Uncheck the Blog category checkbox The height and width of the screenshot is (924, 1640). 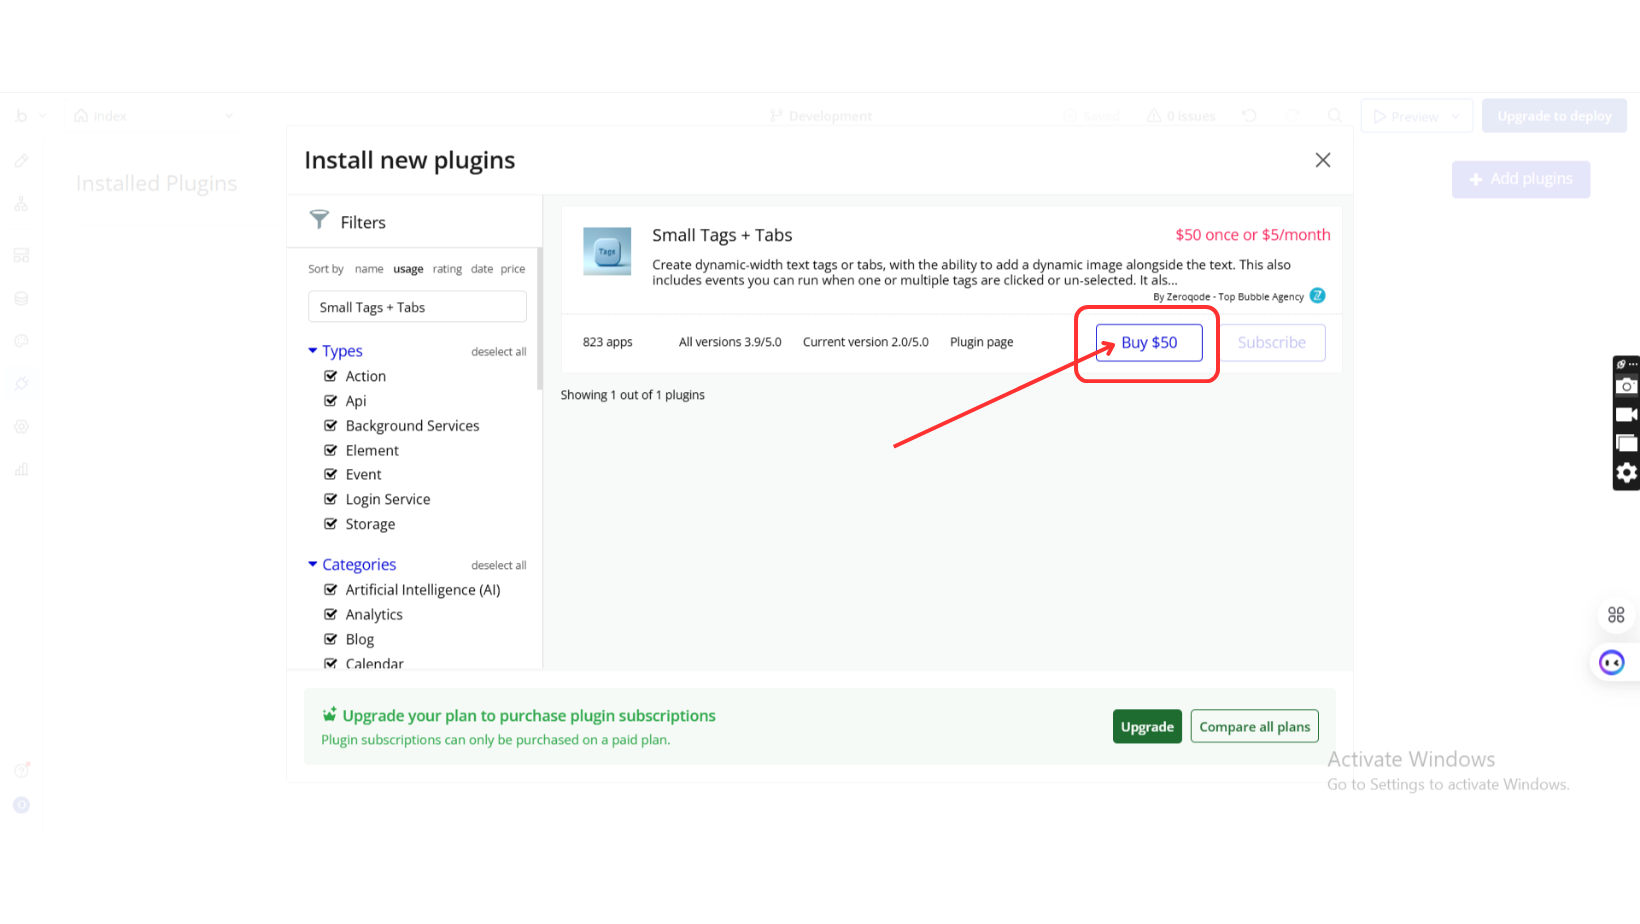tap(331, 639)
